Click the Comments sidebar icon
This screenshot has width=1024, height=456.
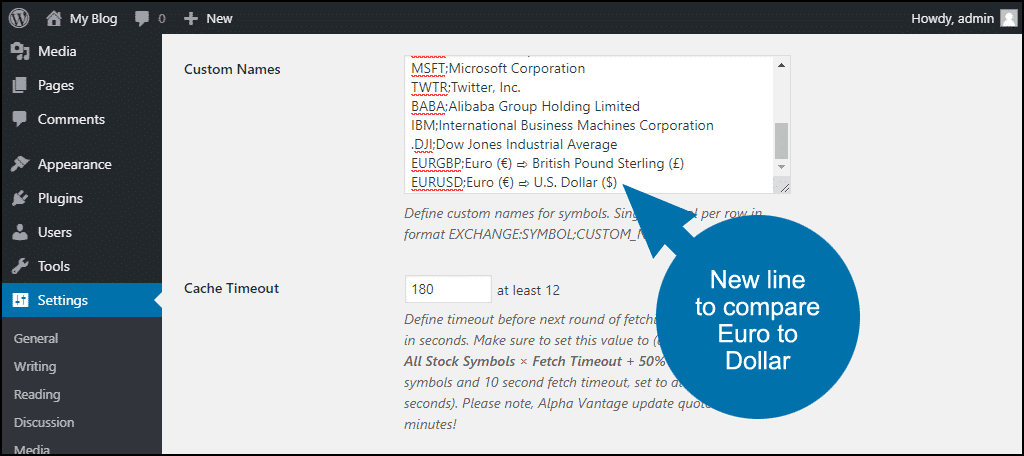click(20, 119)
